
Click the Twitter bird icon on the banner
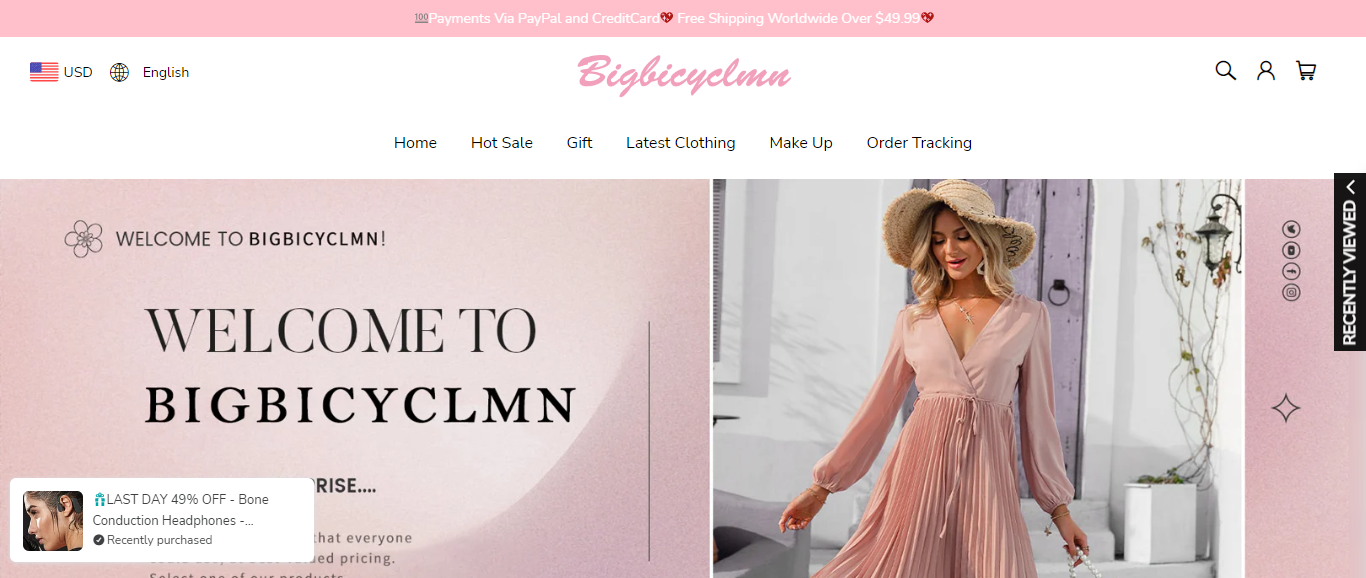click(1291, 229)
